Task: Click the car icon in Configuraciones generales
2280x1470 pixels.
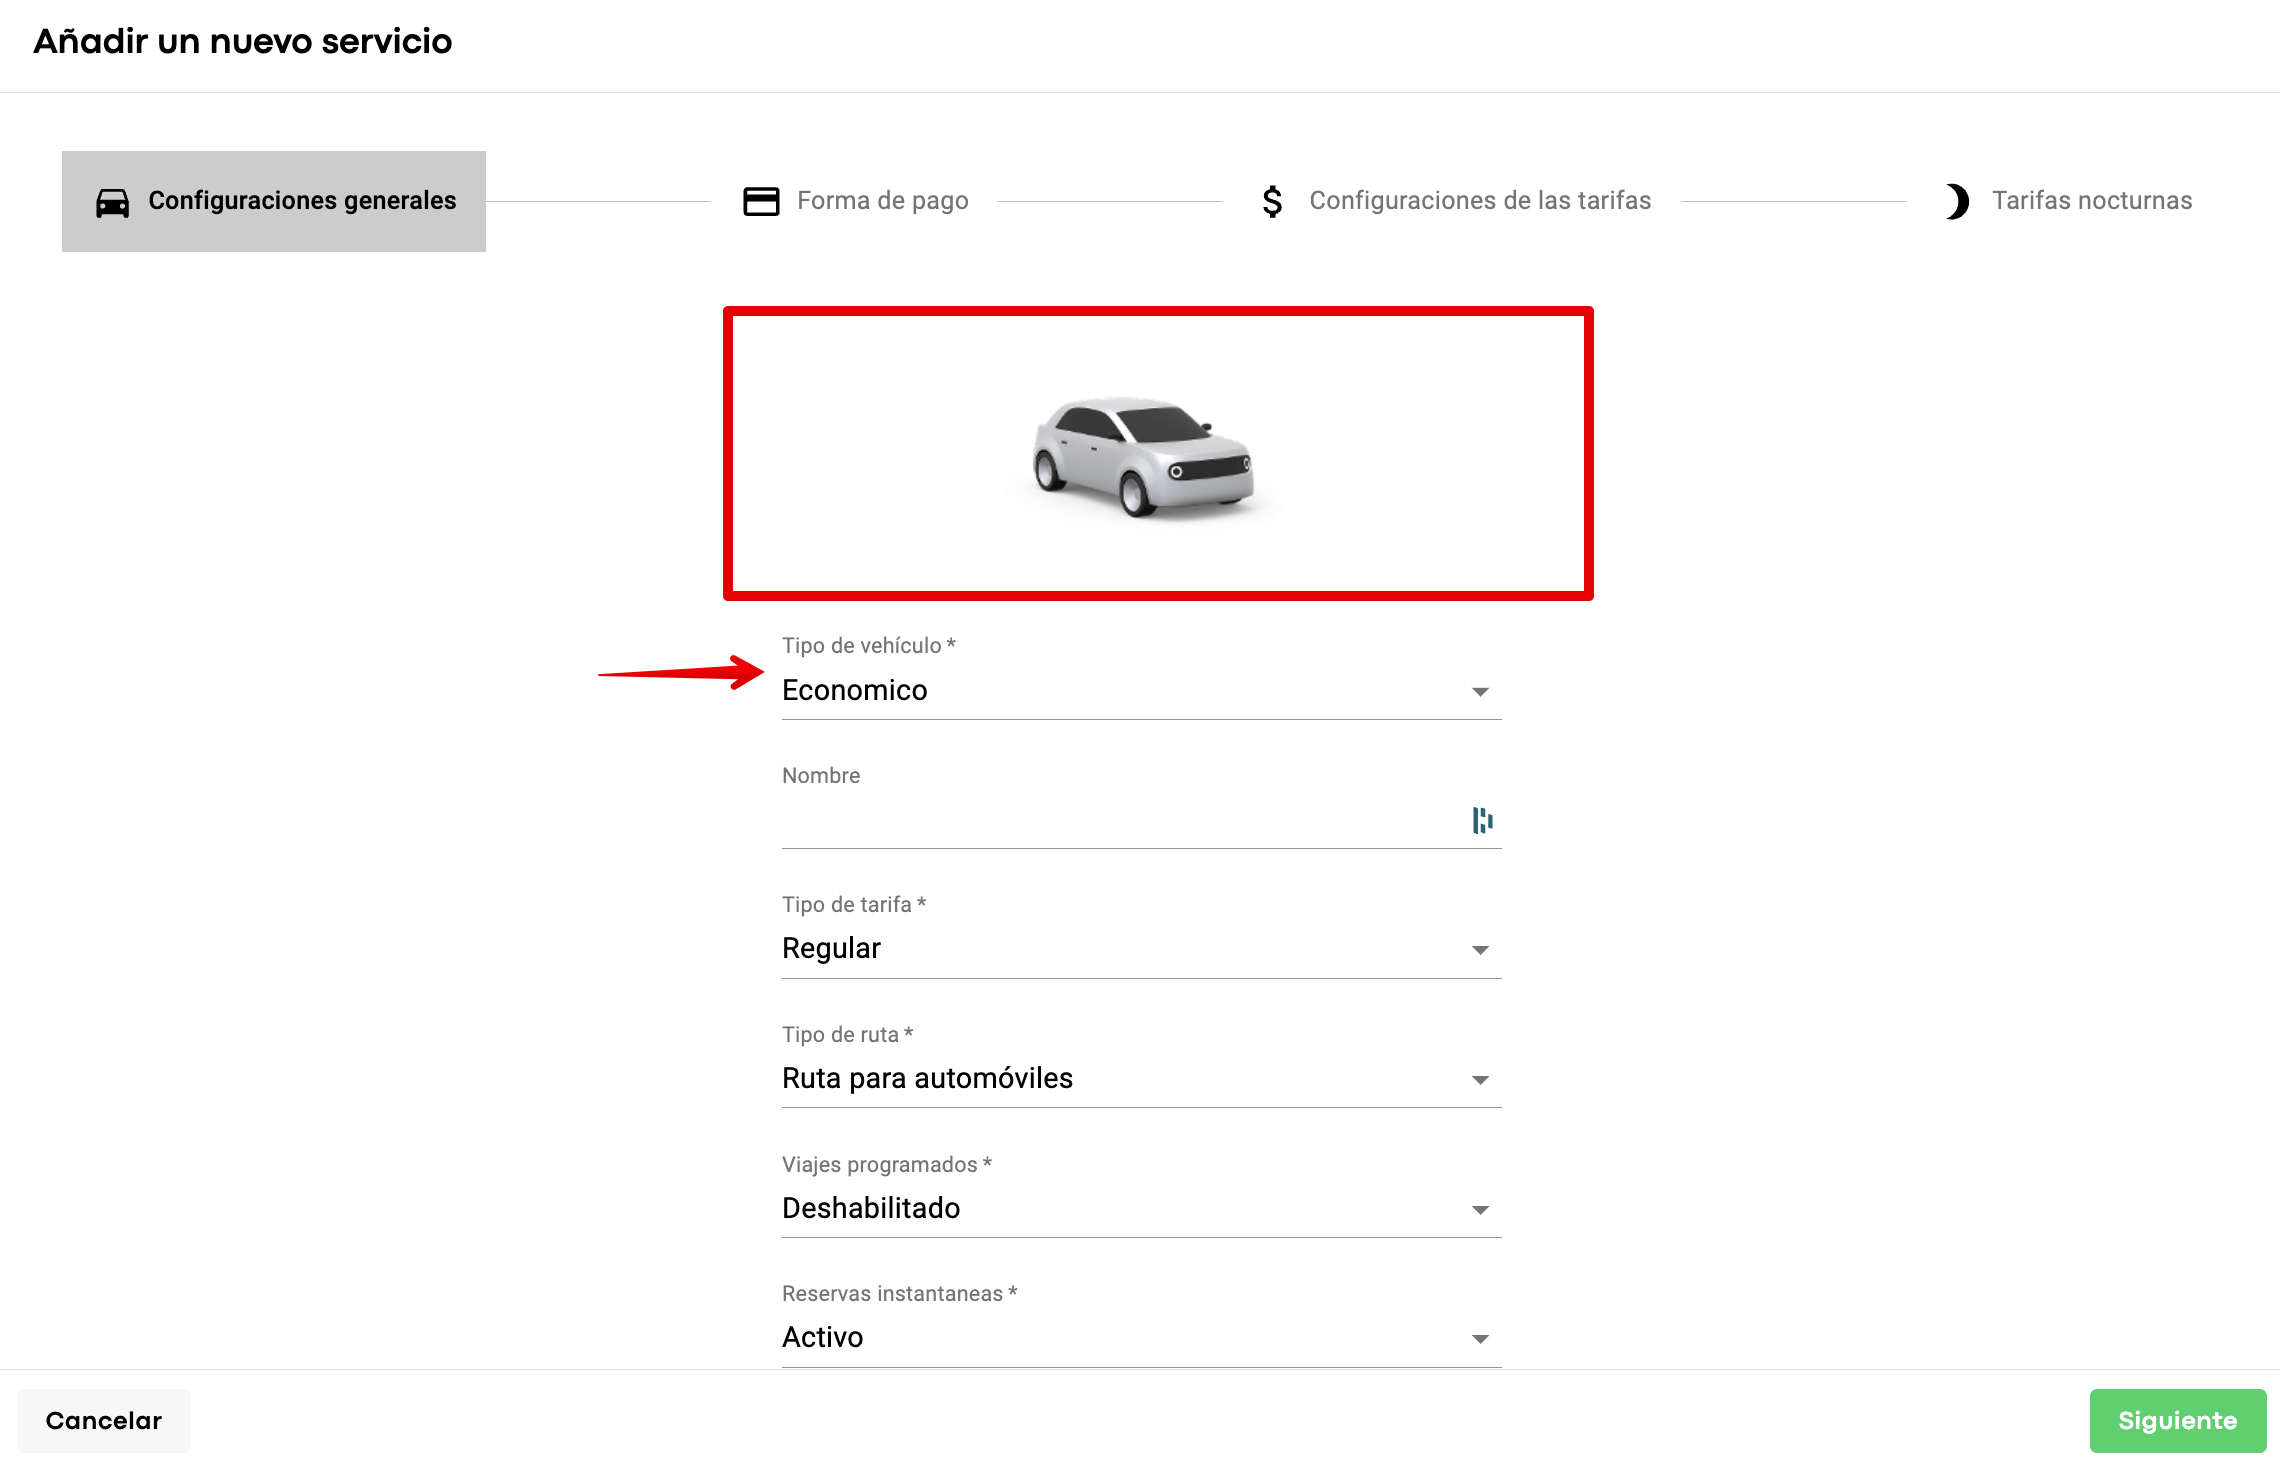Action: [112, 202]
